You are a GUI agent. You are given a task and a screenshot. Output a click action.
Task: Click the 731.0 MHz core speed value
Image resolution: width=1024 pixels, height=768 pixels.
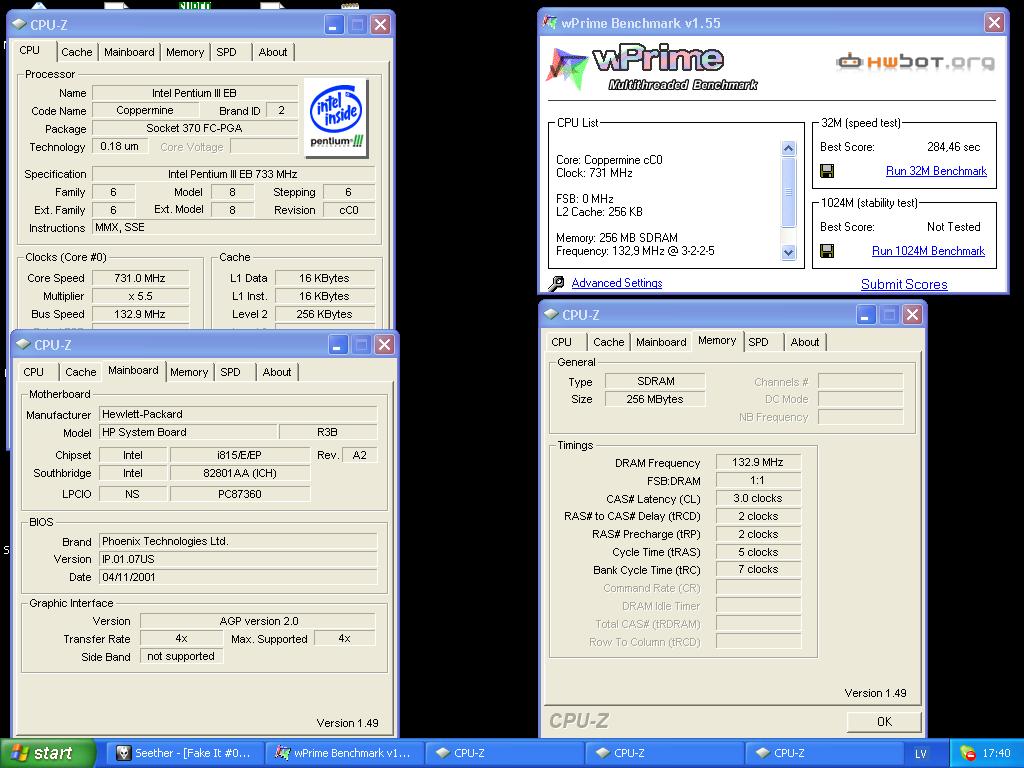pos(140,278)
